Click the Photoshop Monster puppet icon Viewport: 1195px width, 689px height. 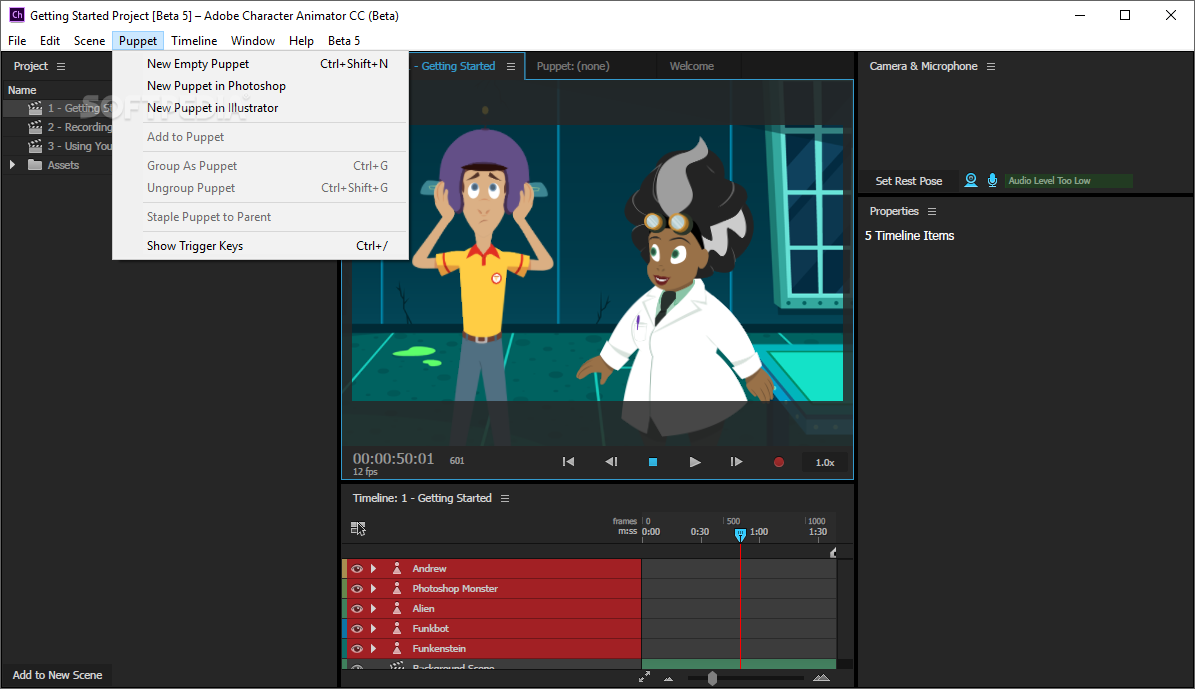(x=396, y=588)
